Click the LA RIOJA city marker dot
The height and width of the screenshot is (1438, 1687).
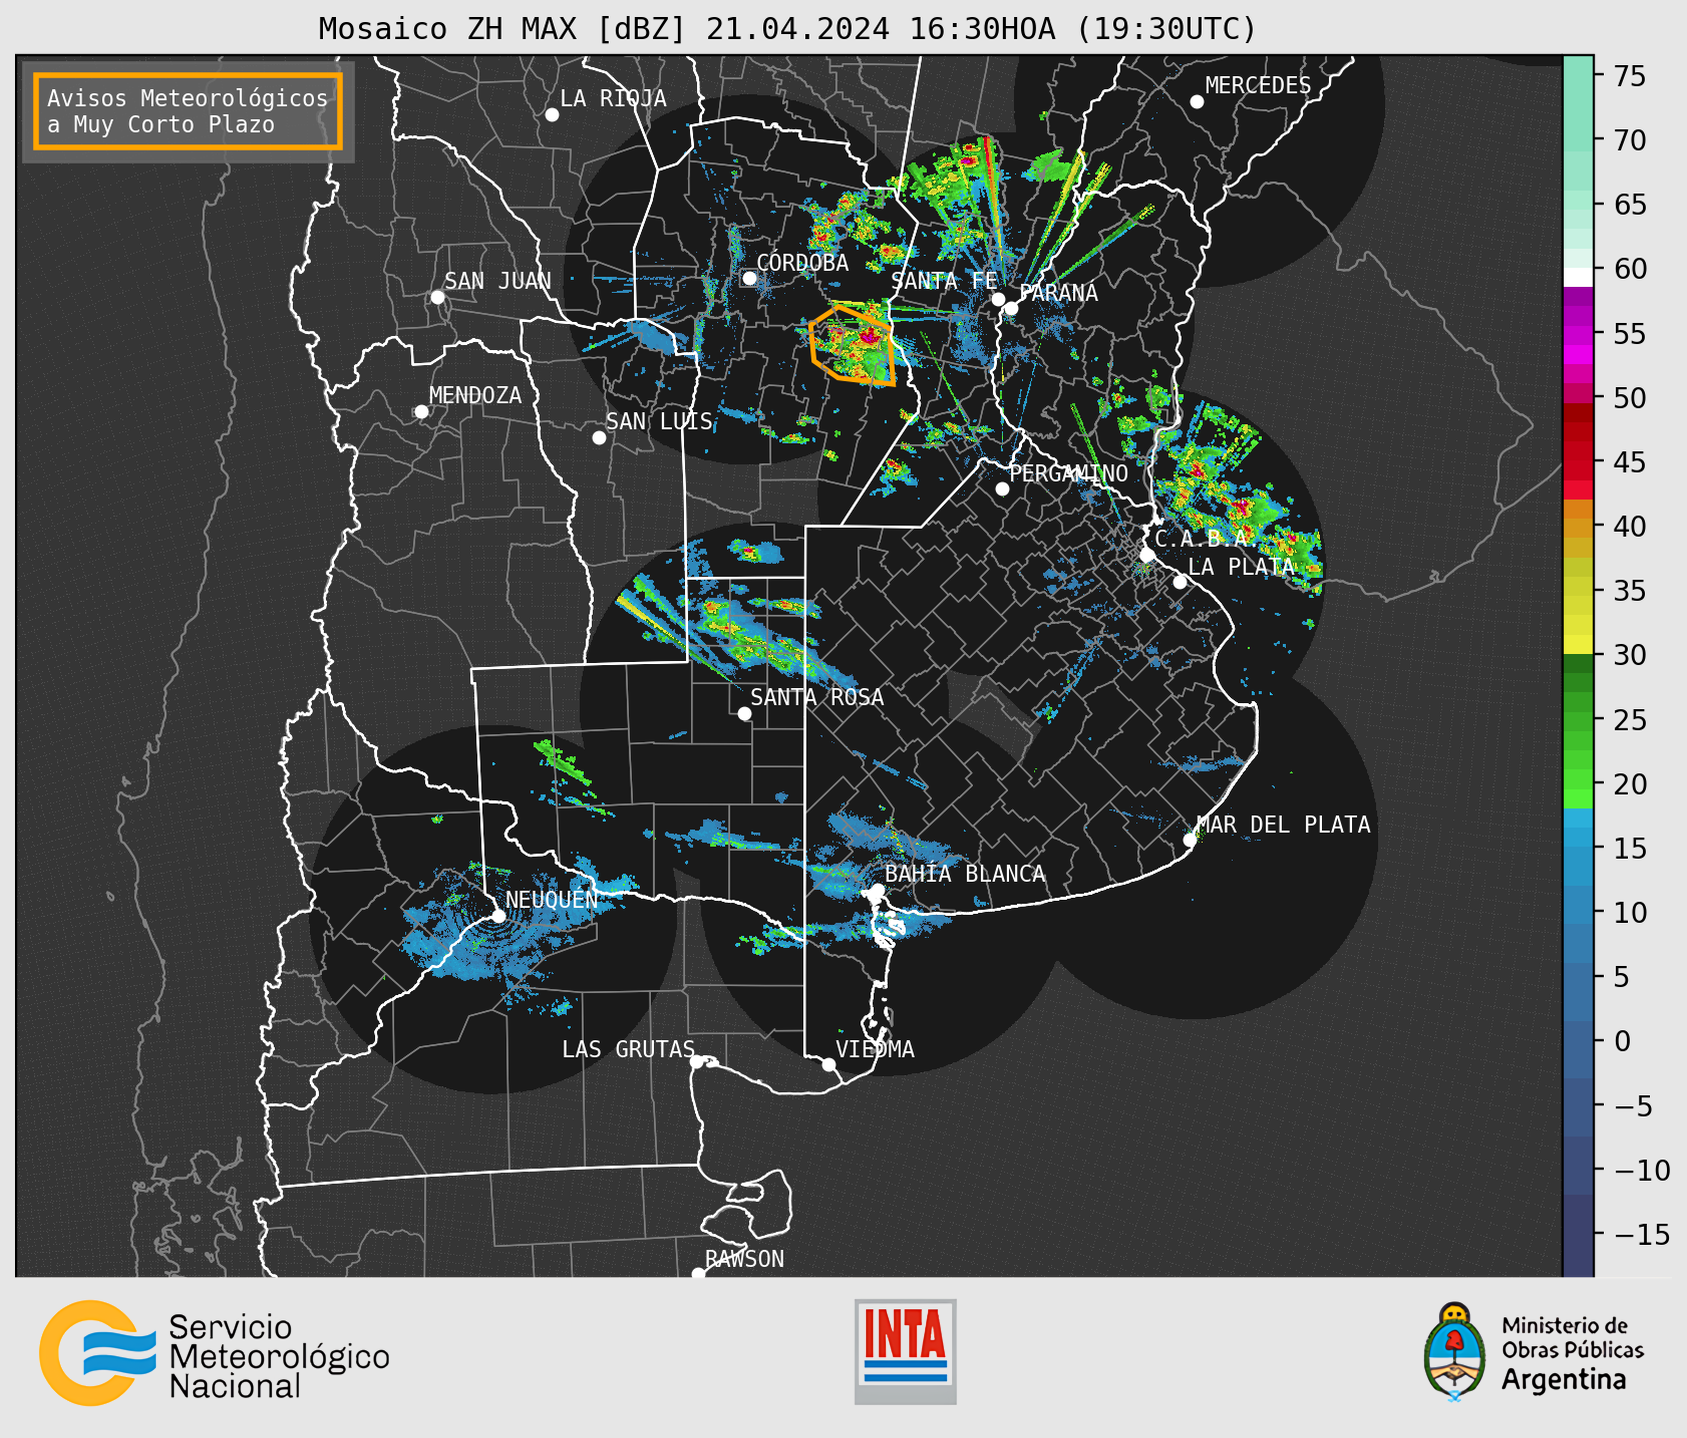(552, 115)
